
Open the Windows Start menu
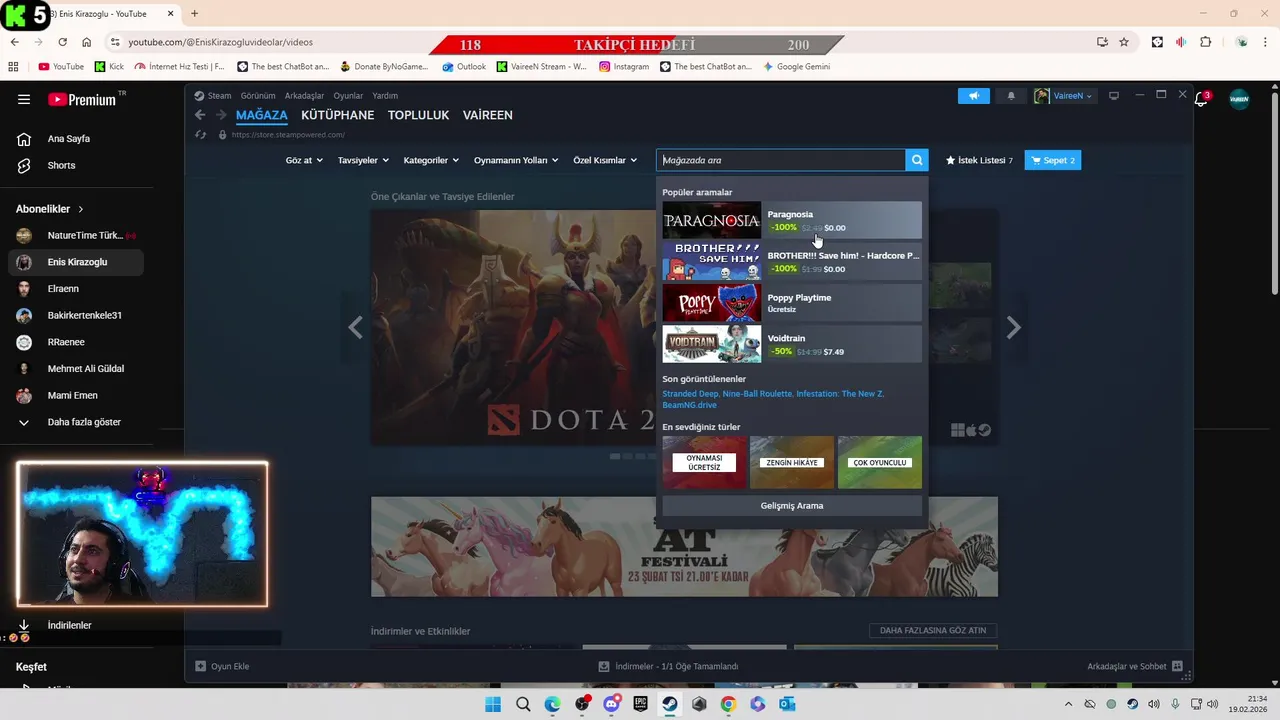point(493,704)
